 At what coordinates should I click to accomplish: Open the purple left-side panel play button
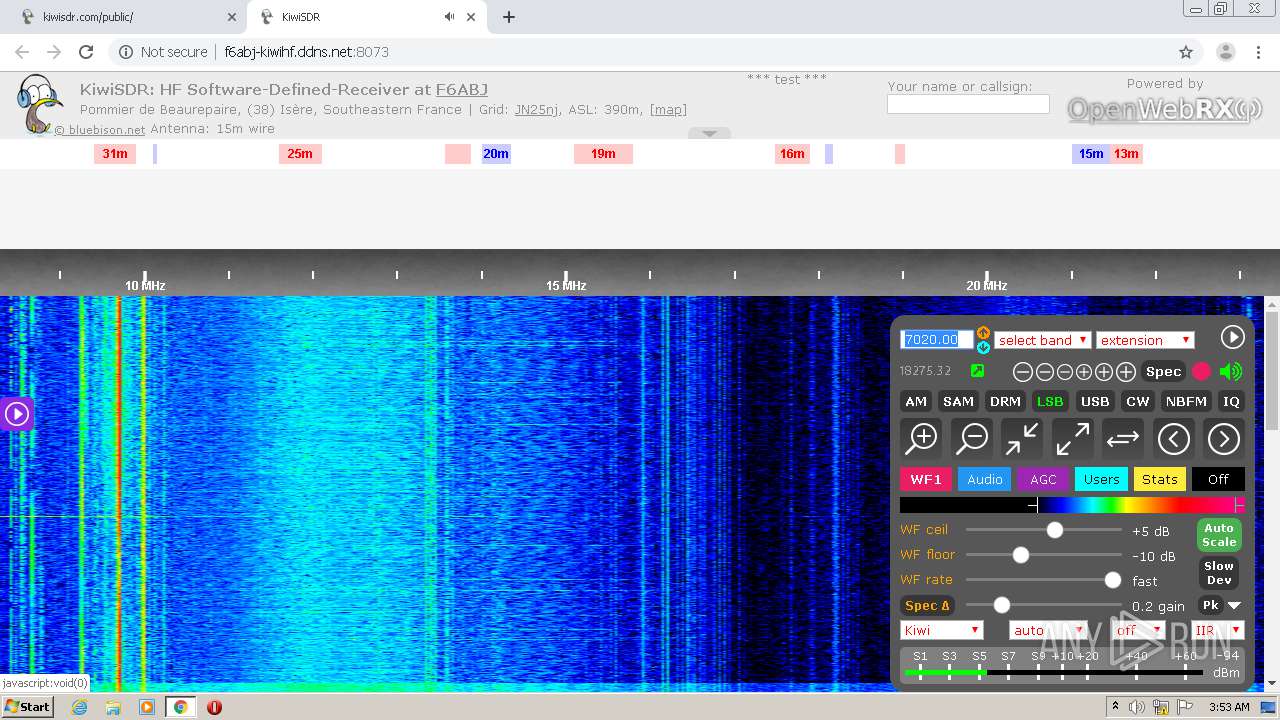pyautogui.click(x=17, y=413)
